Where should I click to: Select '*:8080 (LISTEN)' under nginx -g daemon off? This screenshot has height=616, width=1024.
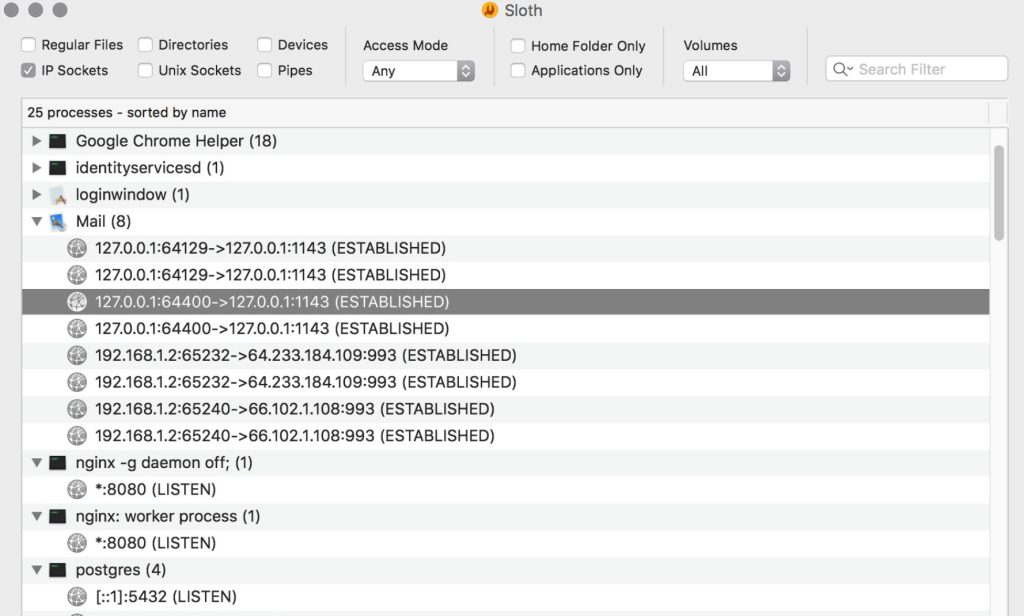(x=155, y=489)
